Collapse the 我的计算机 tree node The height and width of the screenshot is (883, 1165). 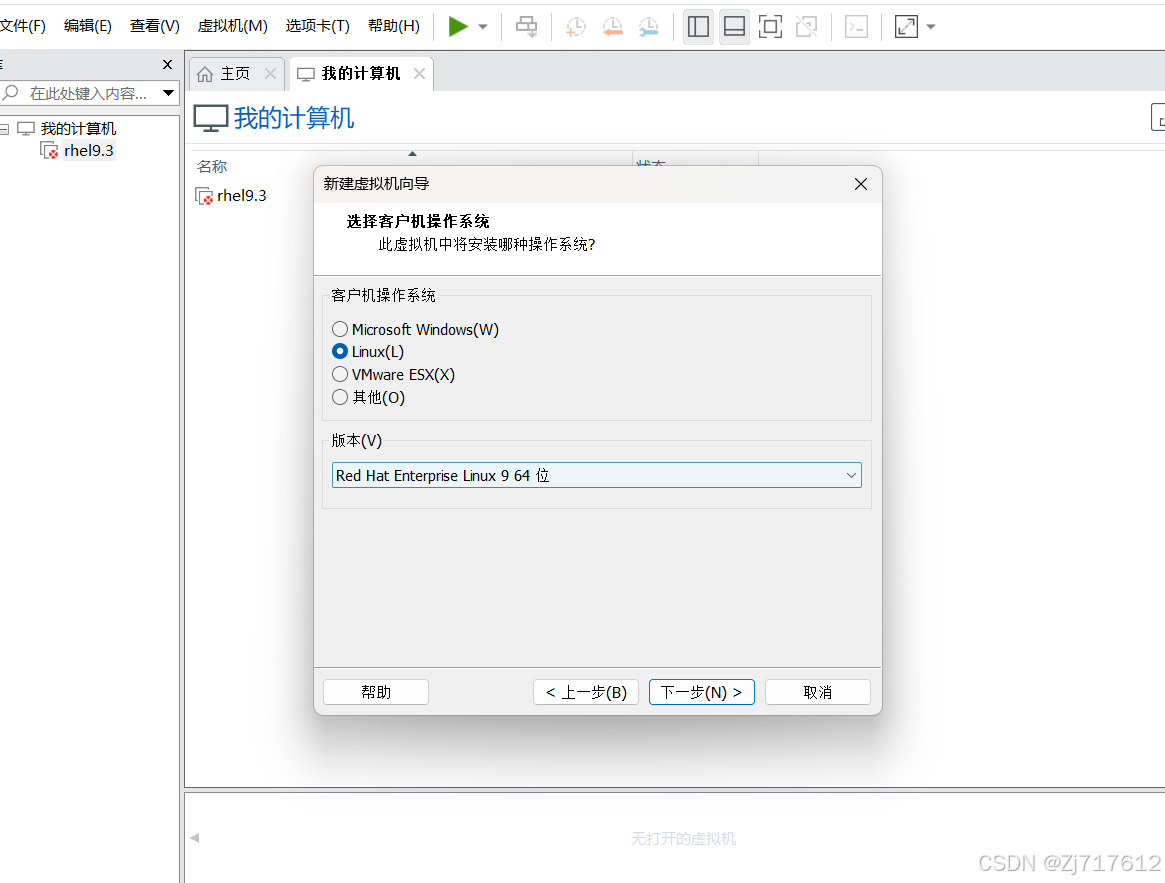[x=4, y=129]
